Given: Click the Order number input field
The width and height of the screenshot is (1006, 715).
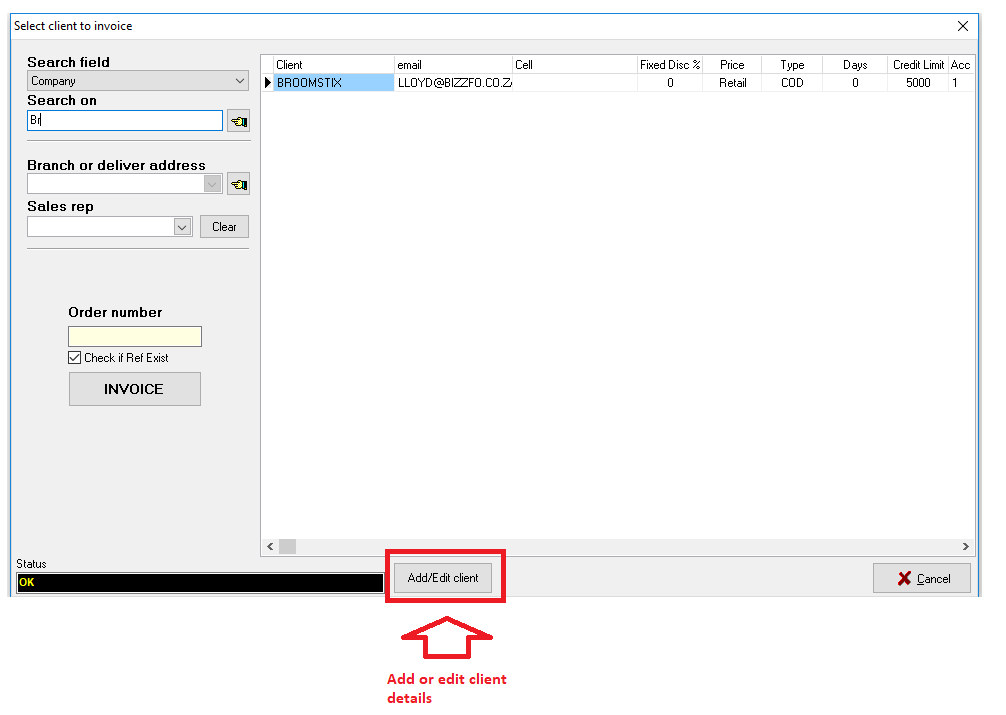Looking at the screenshot, I should pyautogui.click(x=135, y=337).
